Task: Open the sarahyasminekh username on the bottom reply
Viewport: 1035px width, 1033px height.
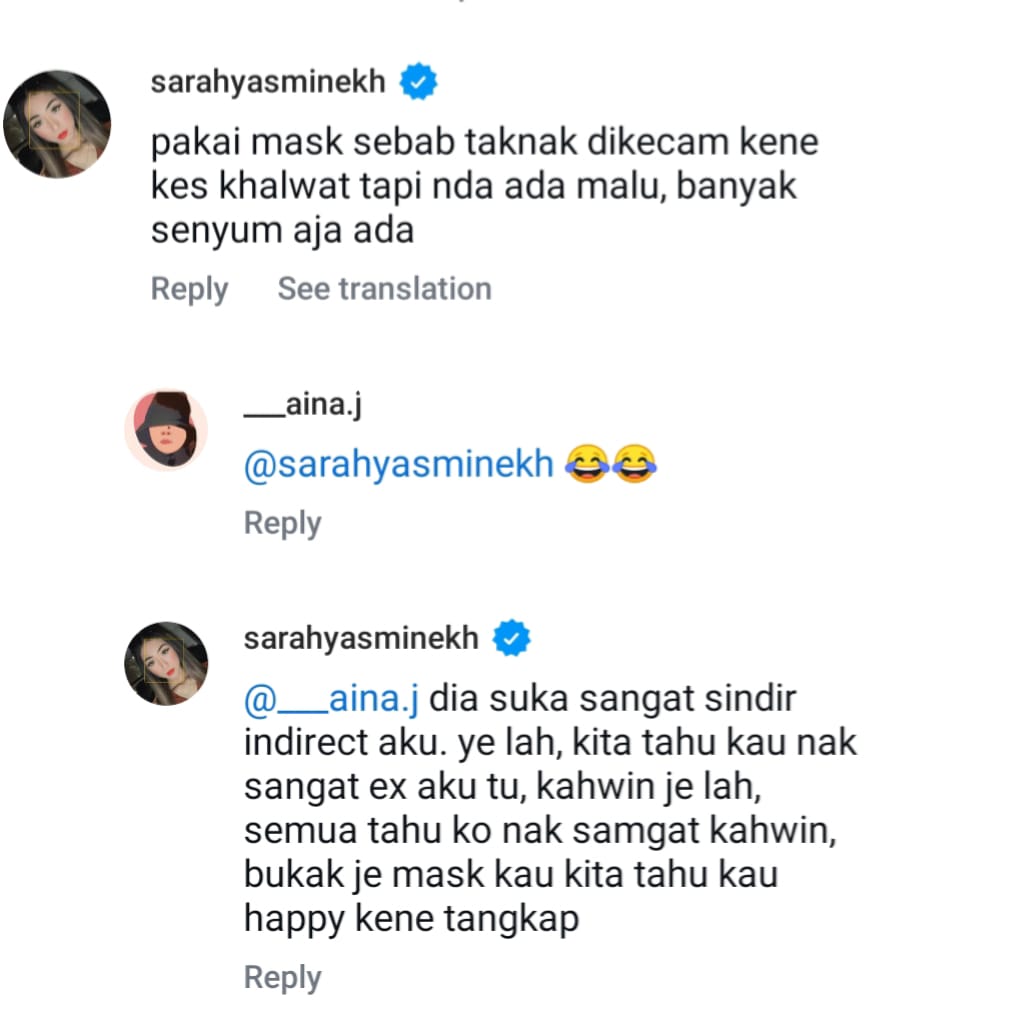Action: tap(361, 638)
